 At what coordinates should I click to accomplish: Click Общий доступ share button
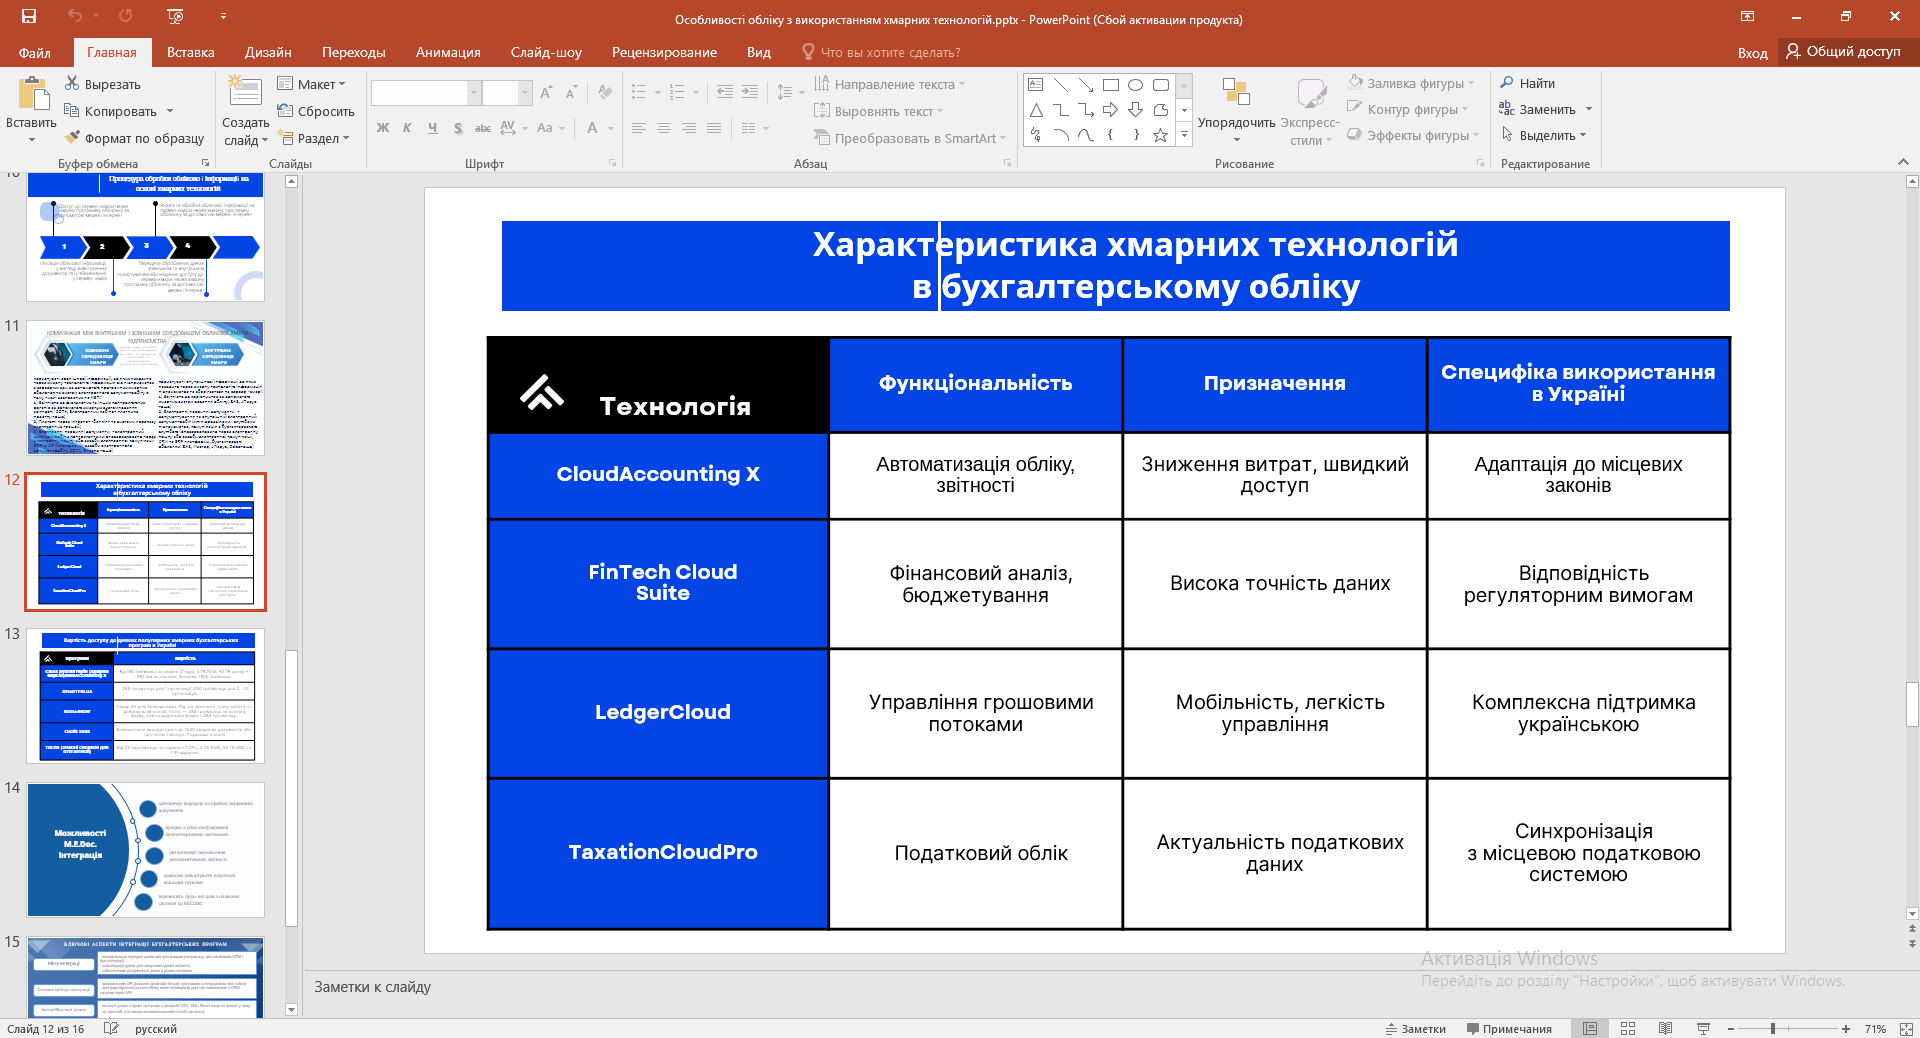(x=1843, y=51)
